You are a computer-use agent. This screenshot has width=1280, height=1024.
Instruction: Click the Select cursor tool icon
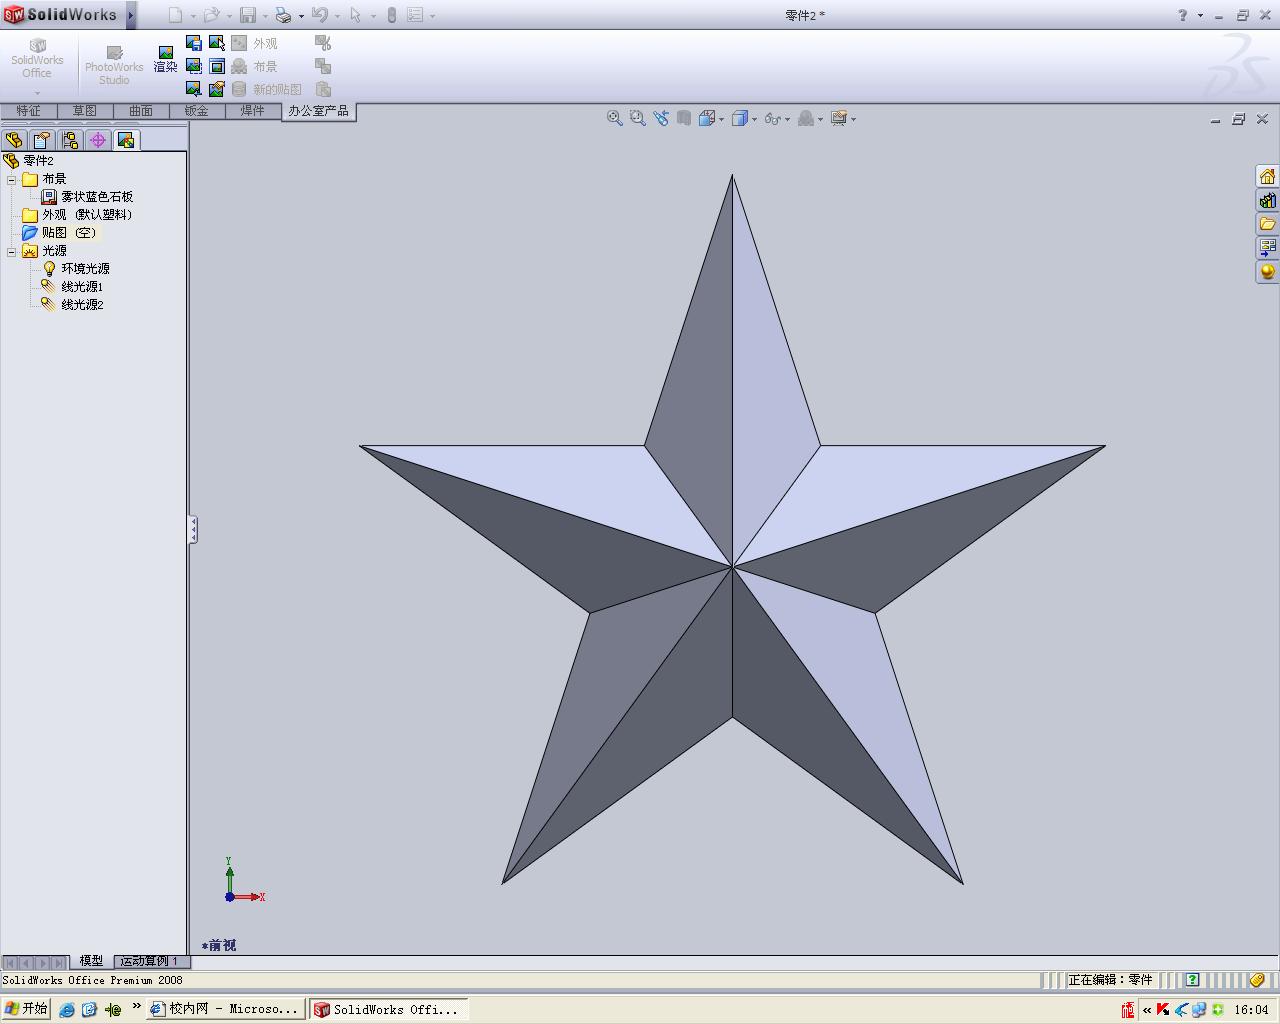pos(356,15)
